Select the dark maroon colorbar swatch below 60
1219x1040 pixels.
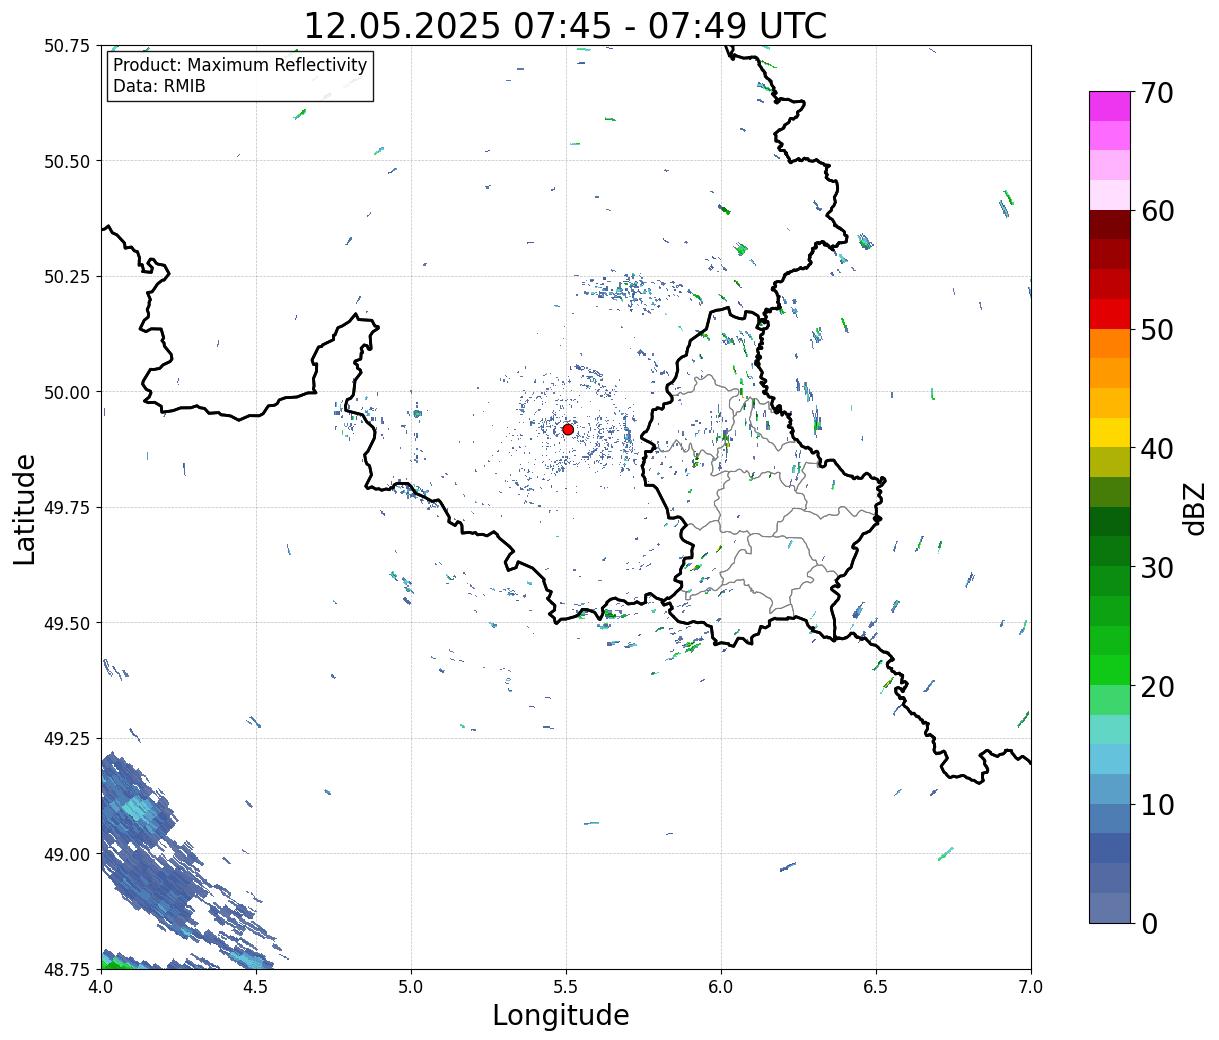1110,224
